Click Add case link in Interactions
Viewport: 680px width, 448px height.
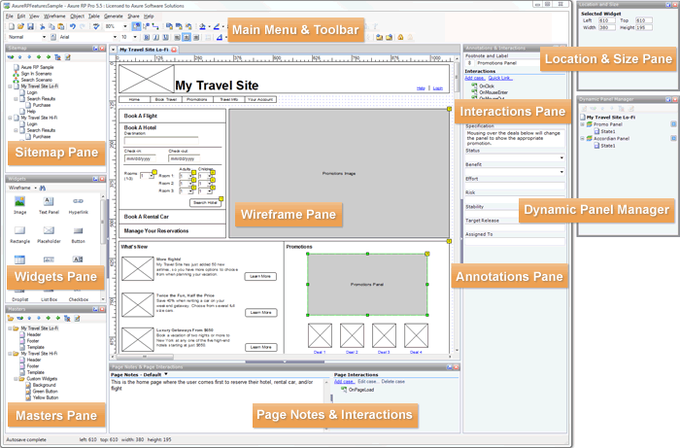475,78
